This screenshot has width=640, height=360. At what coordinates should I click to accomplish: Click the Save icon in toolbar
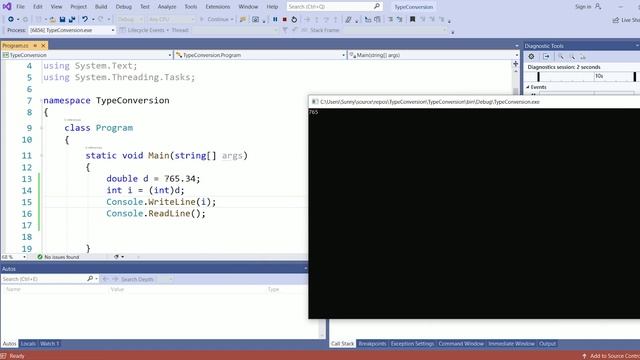click(62, 19)
